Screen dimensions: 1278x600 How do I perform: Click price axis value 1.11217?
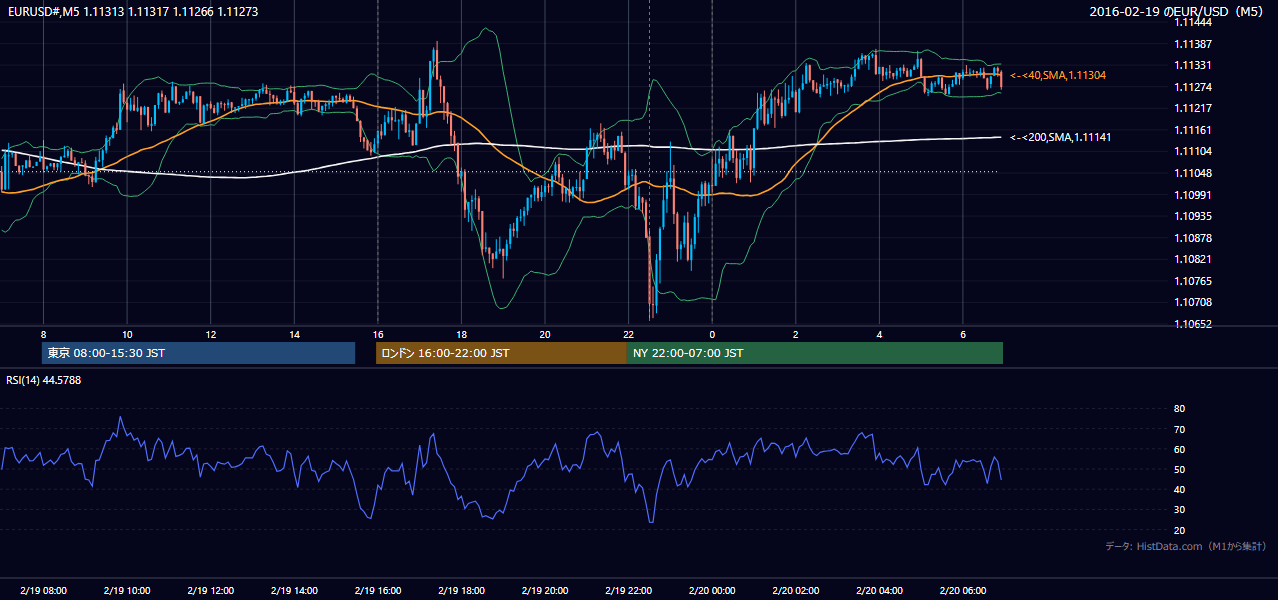[x=1193, y=108]
